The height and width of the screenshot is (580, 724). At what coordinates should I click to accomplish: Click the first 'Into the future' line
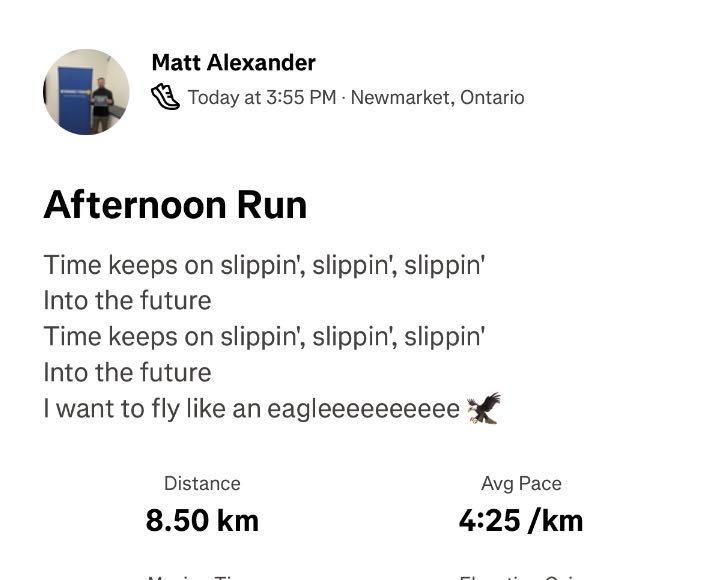pos(127,300)
